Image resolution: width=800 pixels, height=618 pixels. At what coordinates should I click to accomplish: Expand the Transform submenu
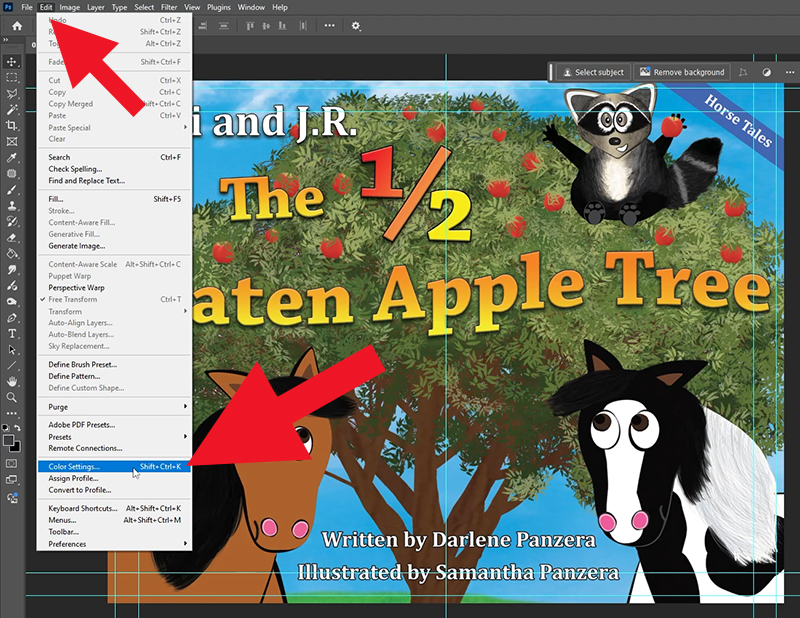pyautogui.click(x=114, y=311)
